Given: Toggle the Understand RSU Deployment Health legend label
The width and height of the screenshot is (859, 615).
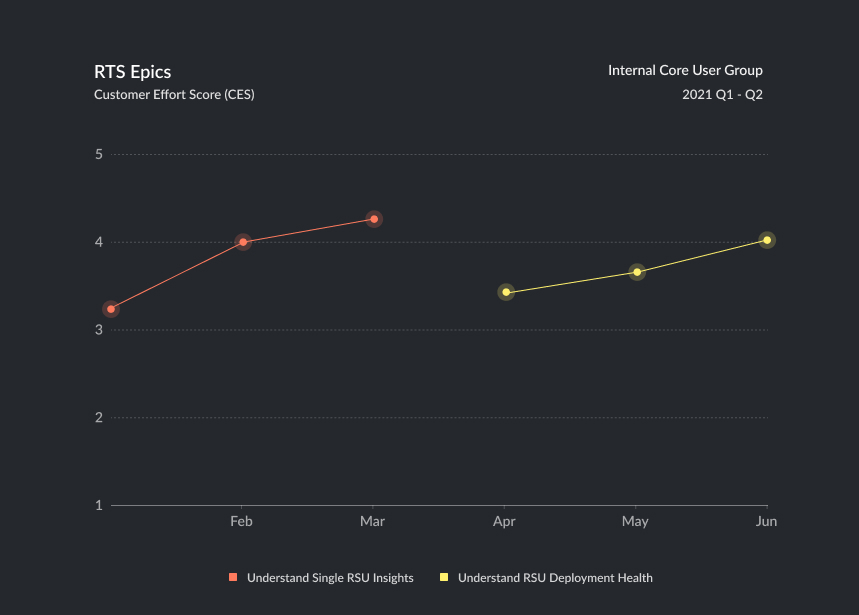Looking at the screenshot, I should [555, 578].
